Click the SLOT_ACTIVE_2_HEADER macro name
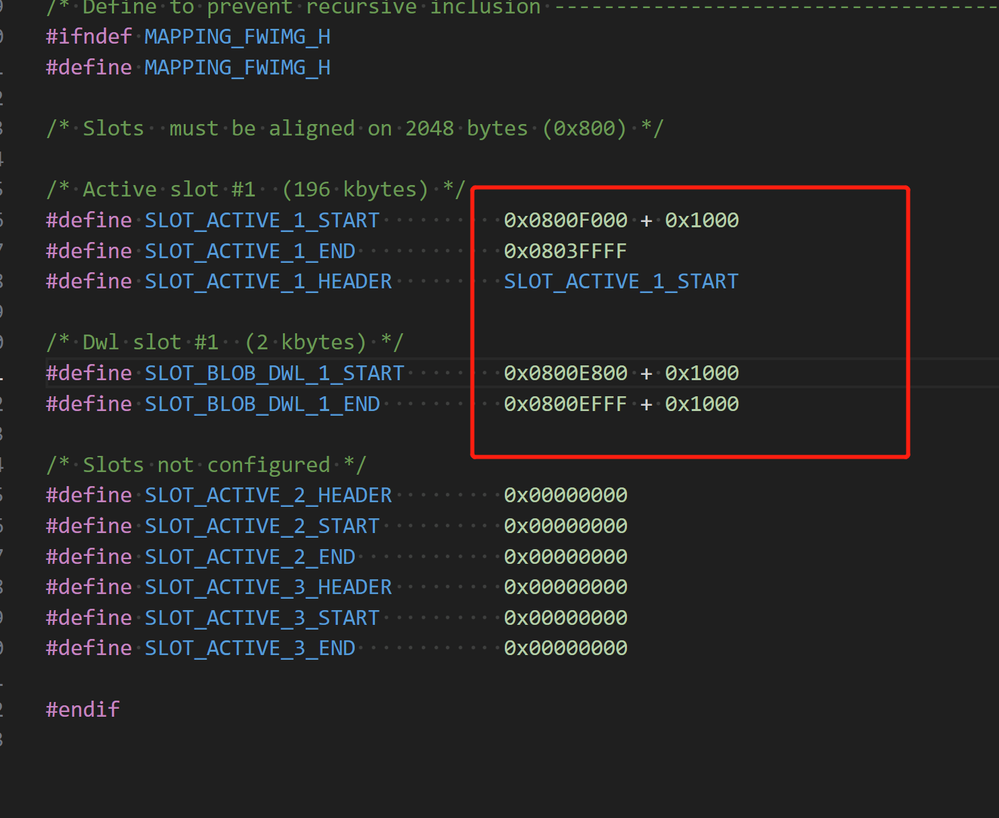Viewport: 999px width, 818px height. point(268,496)
